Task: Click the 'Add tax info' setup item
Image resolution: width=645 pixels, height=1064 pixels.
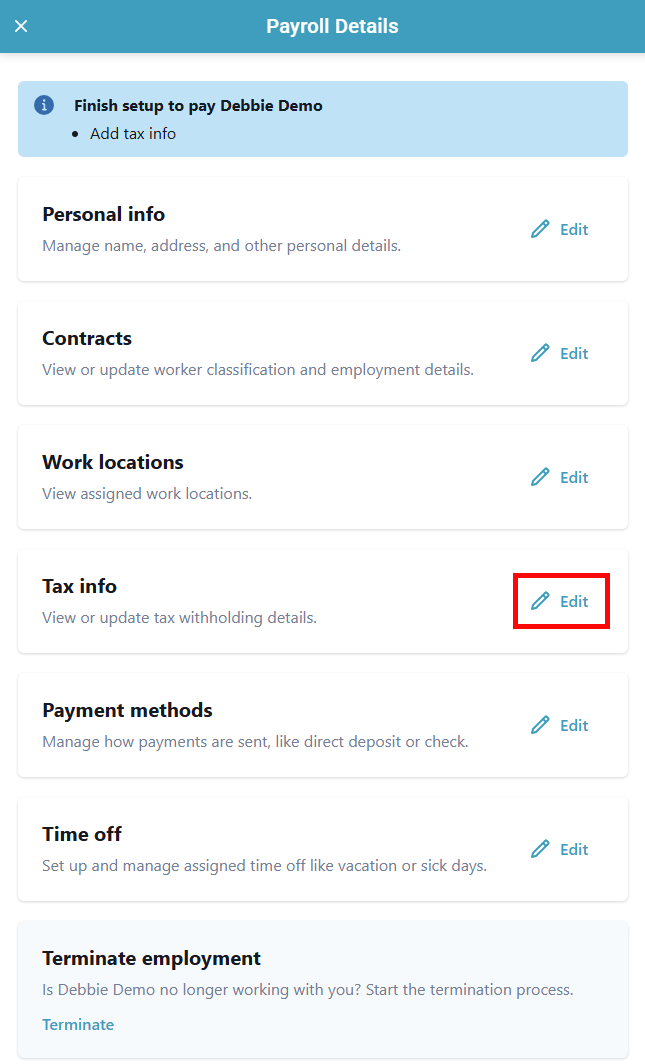Action: point(133,133)
